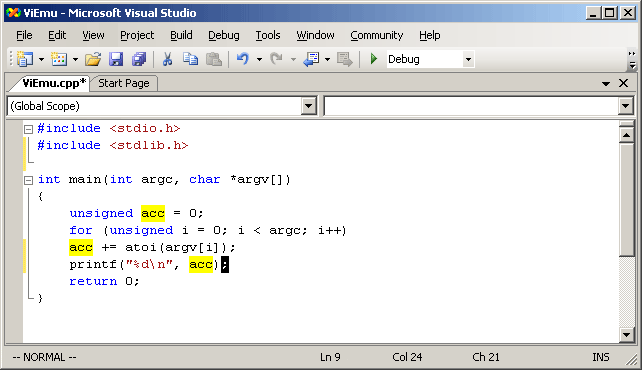
Task: Click the New Project toolbar icon
Action: [x=25, y=59]
